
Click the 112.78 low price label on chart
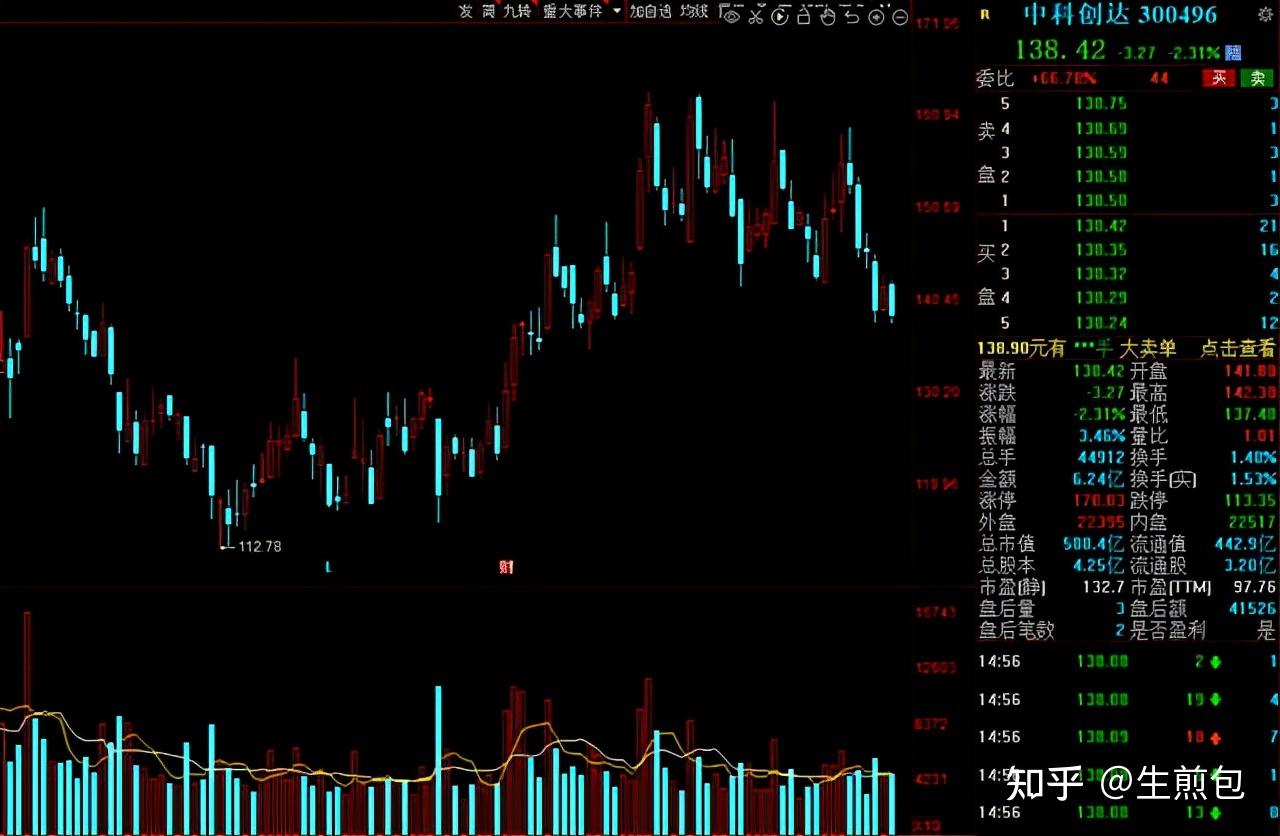point(259,546)
